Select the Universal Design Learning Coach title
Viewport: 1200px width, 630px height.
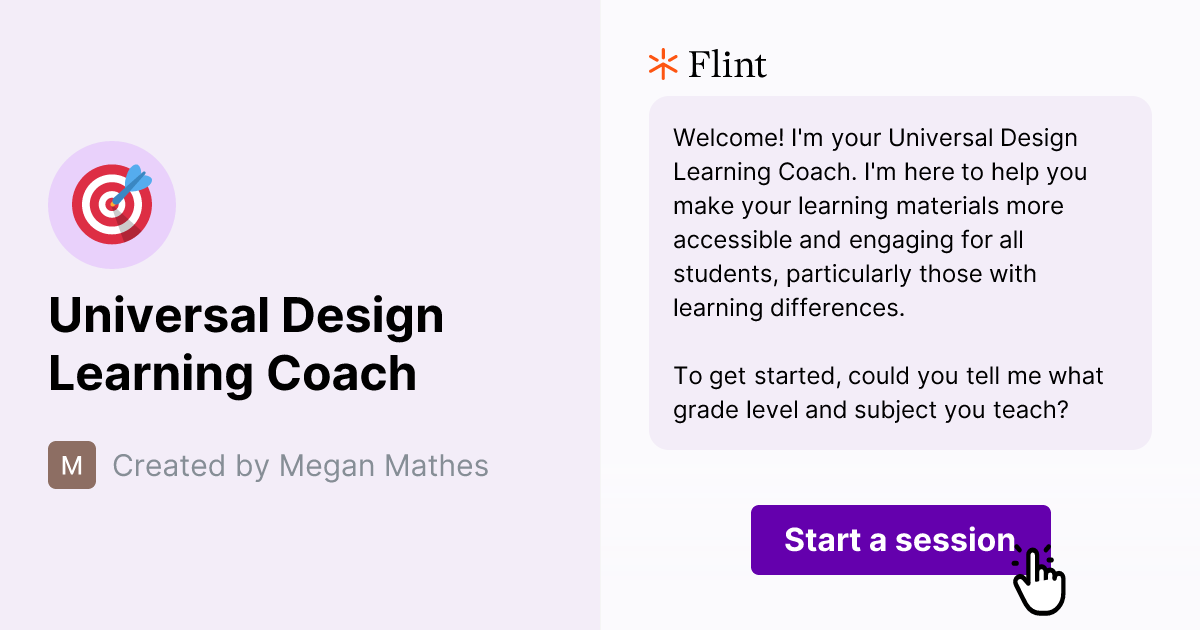[x=247, y=345]
